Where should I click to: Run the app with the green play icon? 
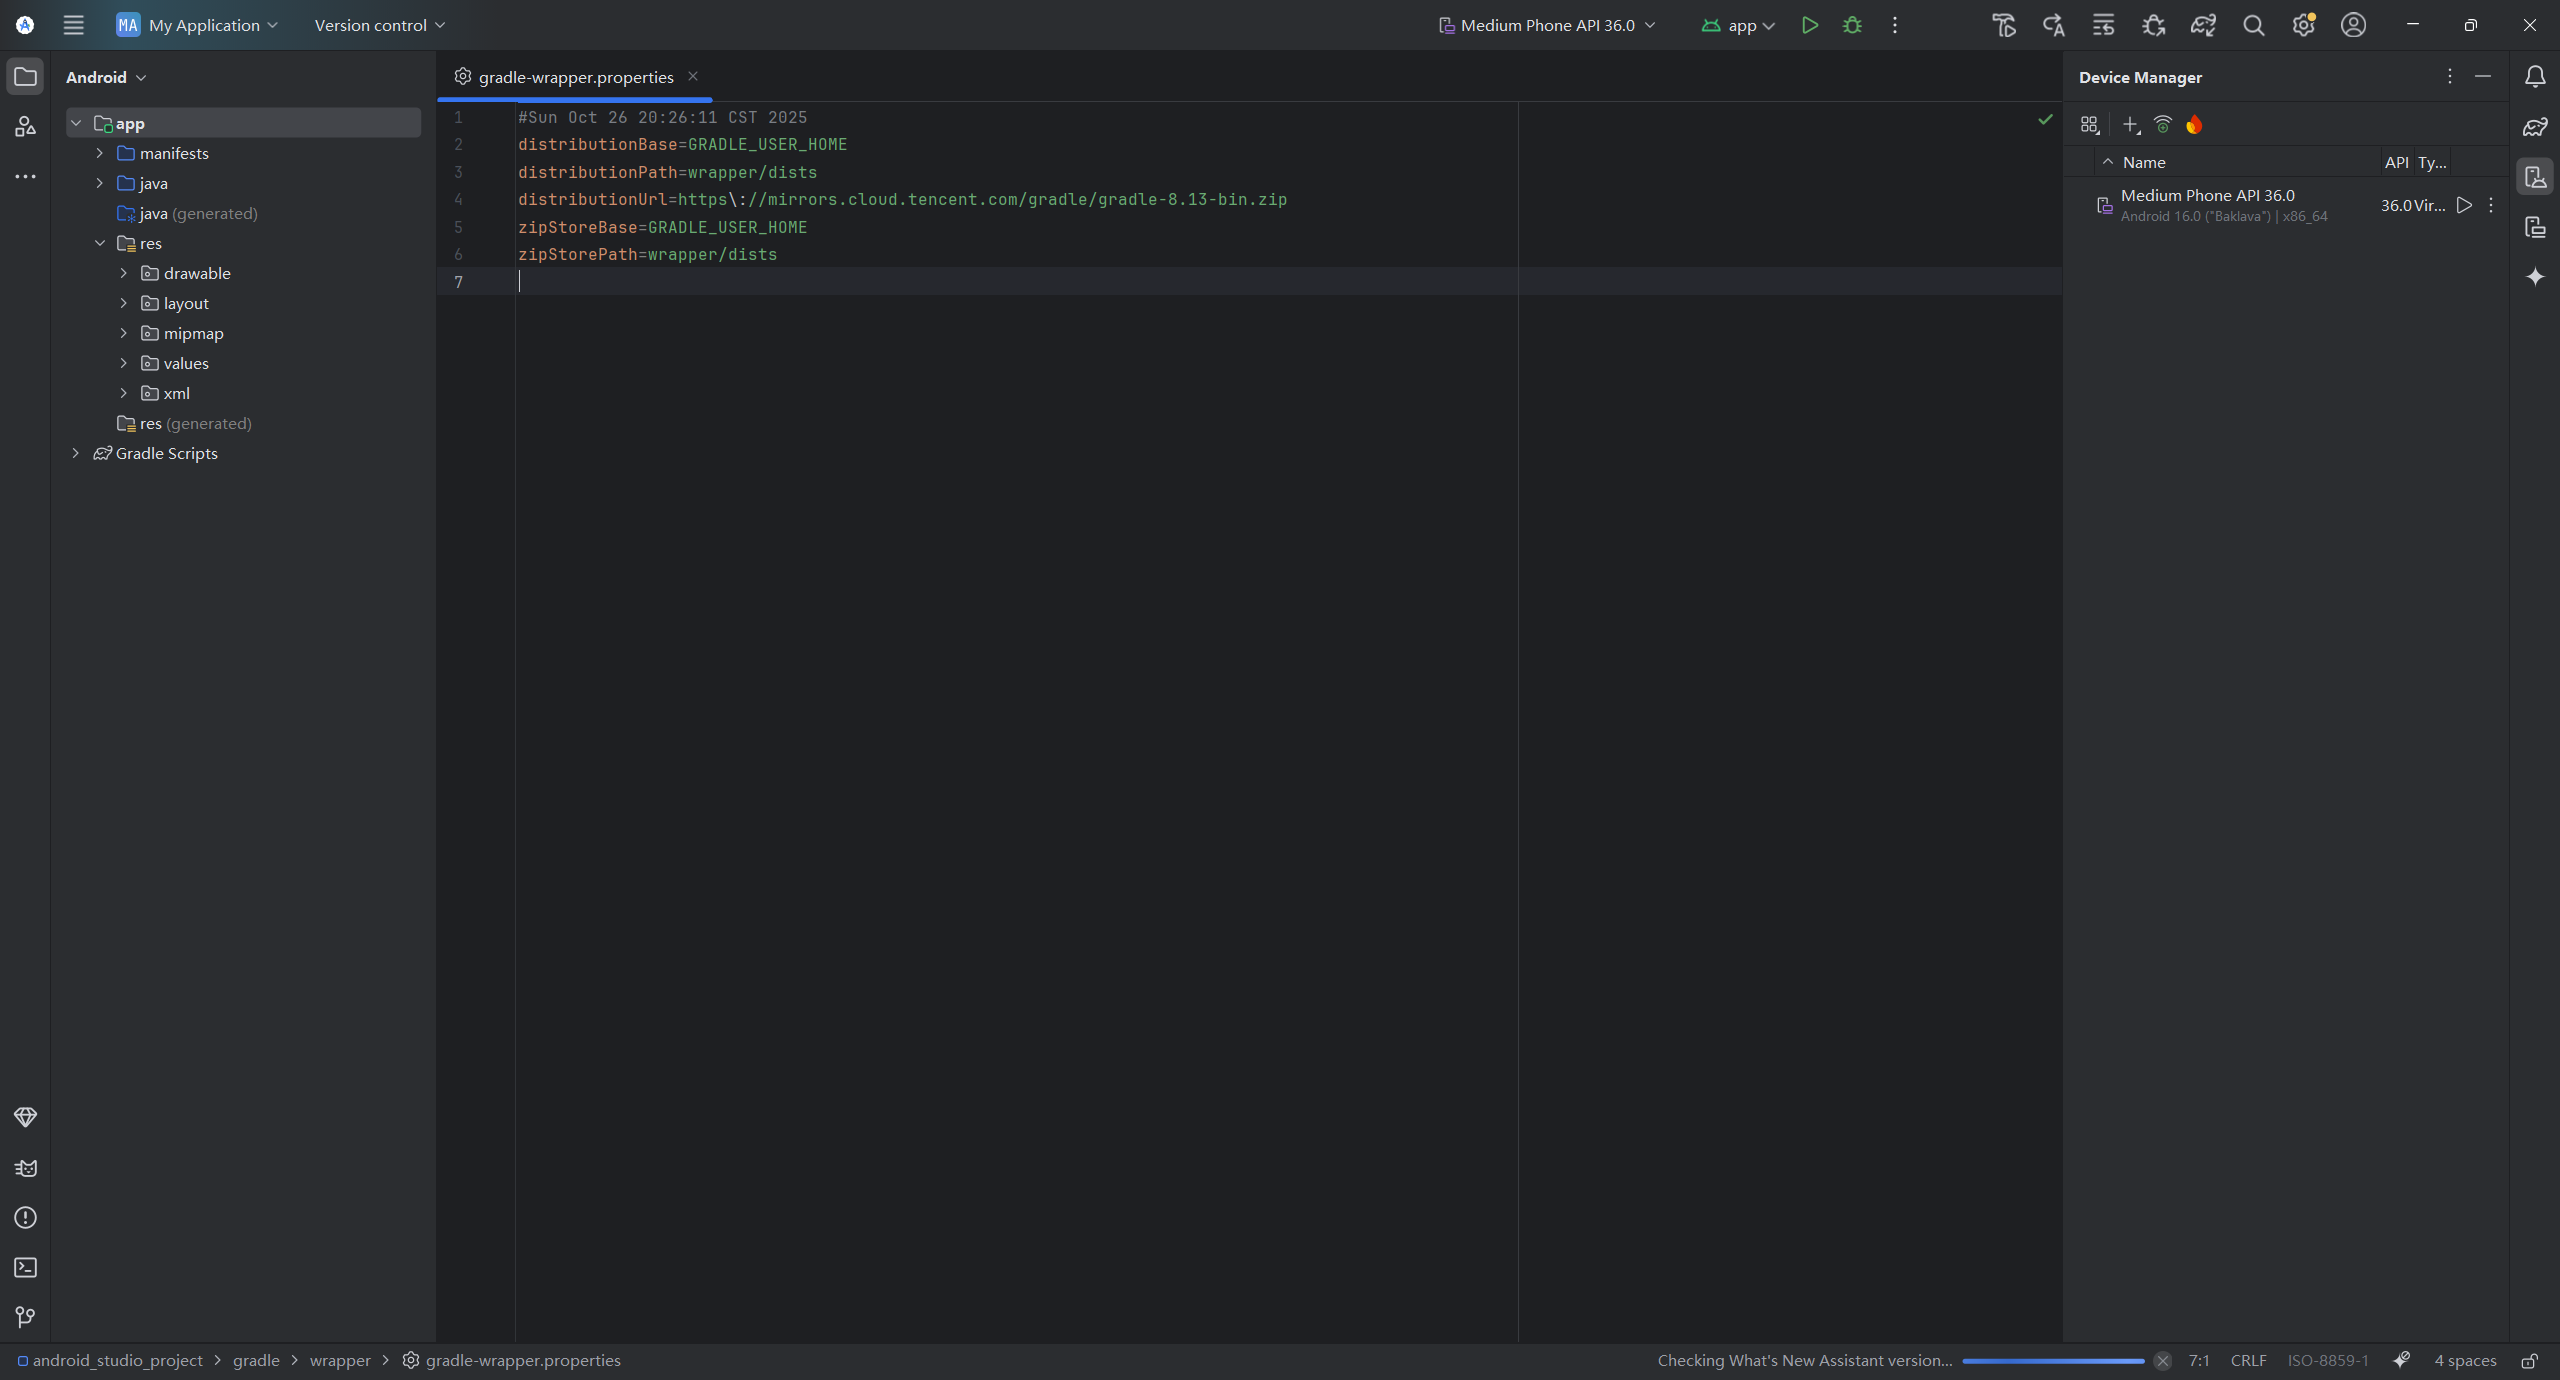pos(1809,25)
